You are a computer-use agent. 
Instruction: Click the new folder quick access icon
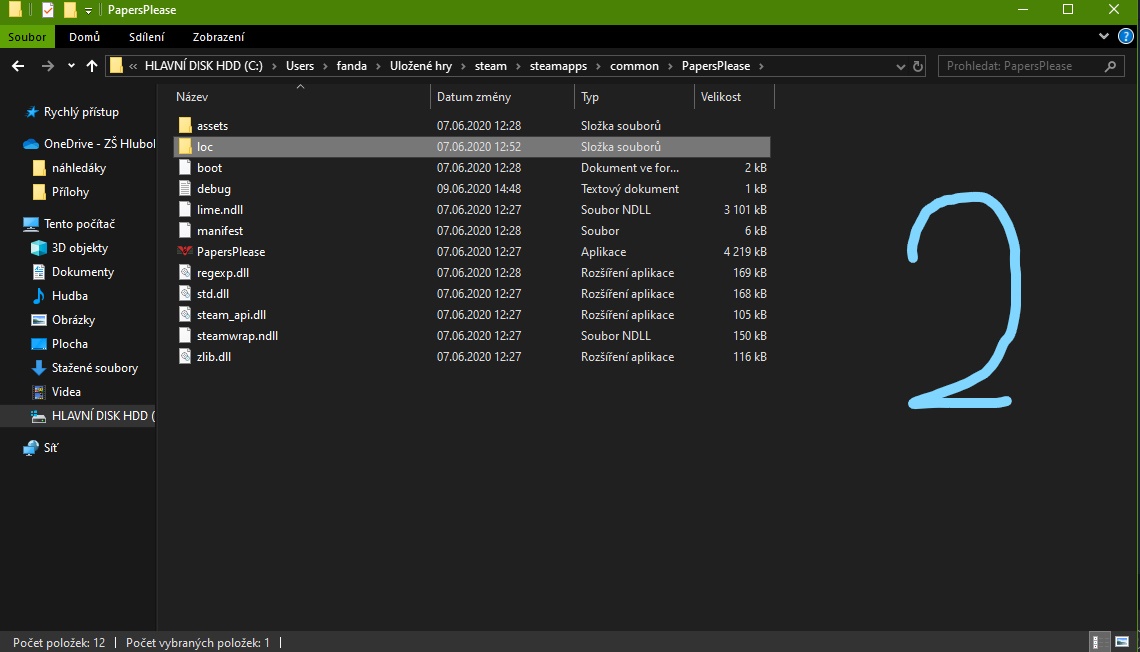(70, 10)
